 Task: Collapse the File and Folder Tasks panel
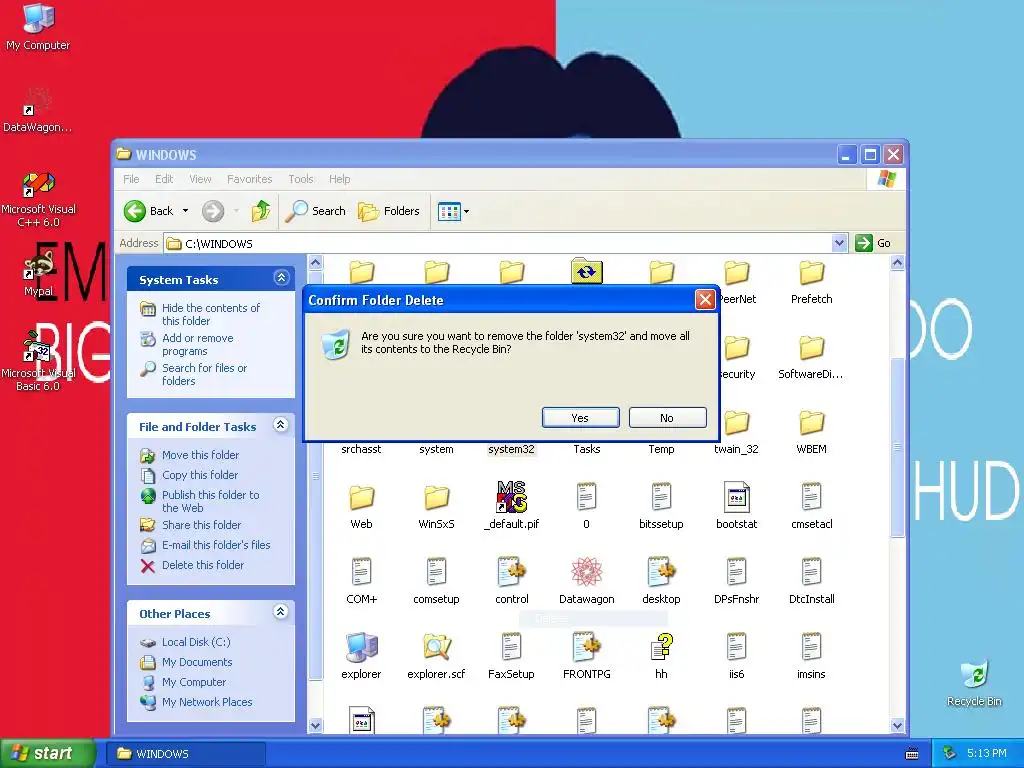(281, 425)
